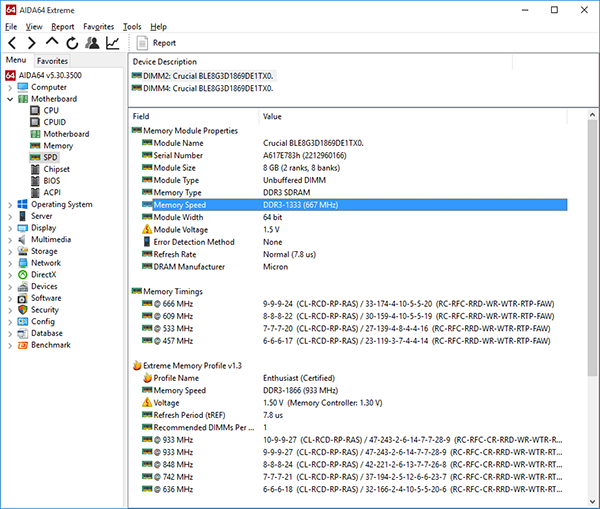Expand the Storage tree node
Viewport: 600px width, 509px height.
coord(10,252)
